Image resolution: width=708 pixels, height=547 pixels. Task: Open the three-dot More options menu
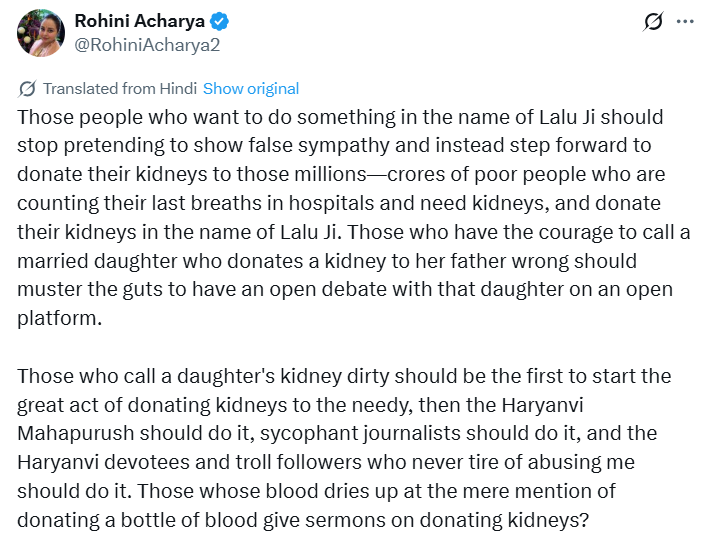[x=685, y=21]
